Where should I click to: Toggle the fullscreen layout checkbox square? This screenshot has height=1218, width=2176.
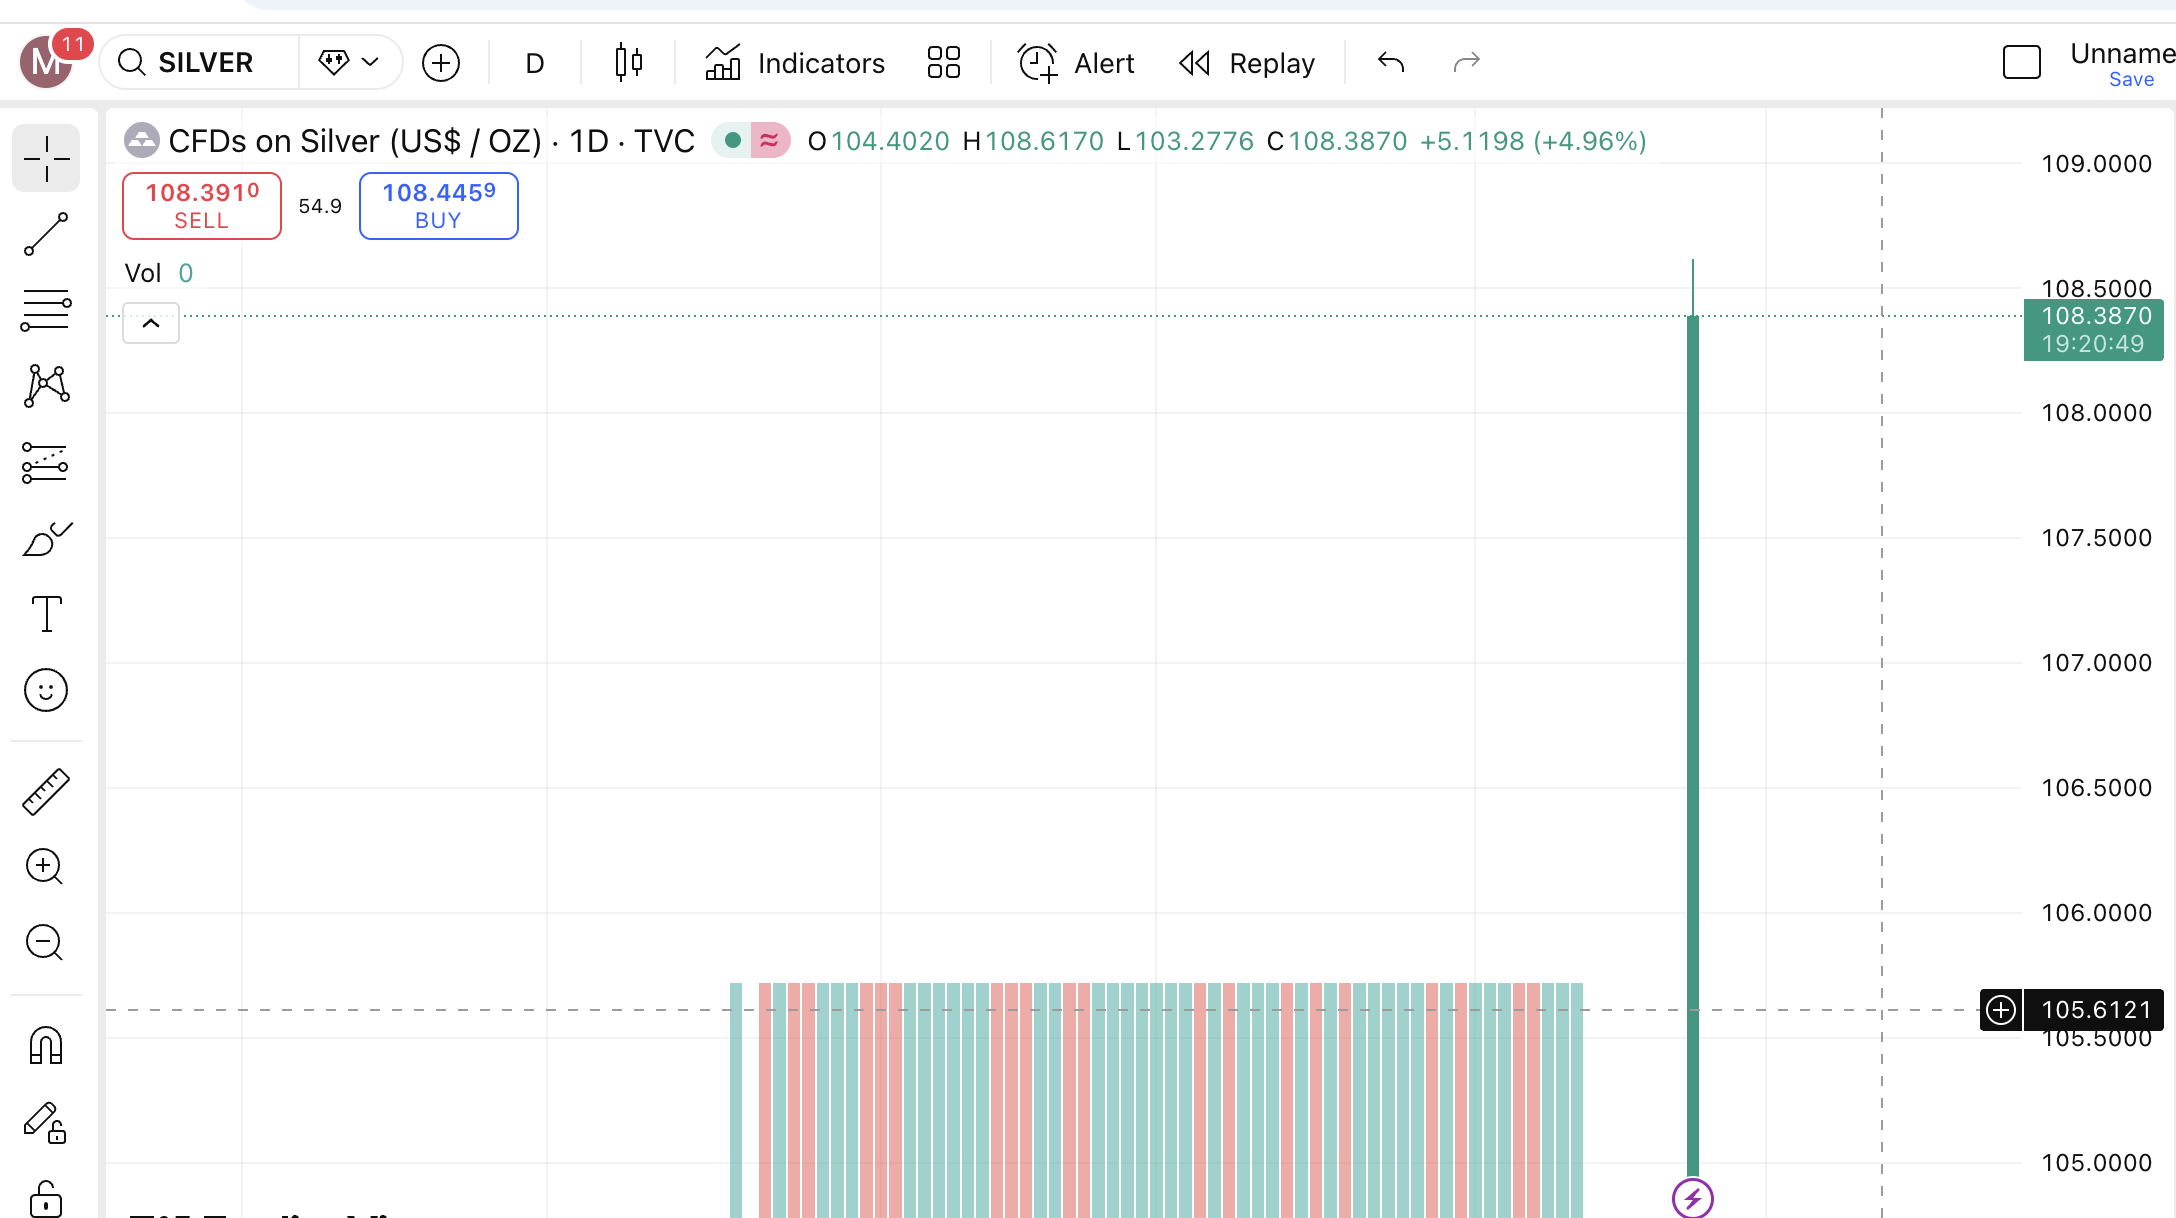click(2021, 62)
